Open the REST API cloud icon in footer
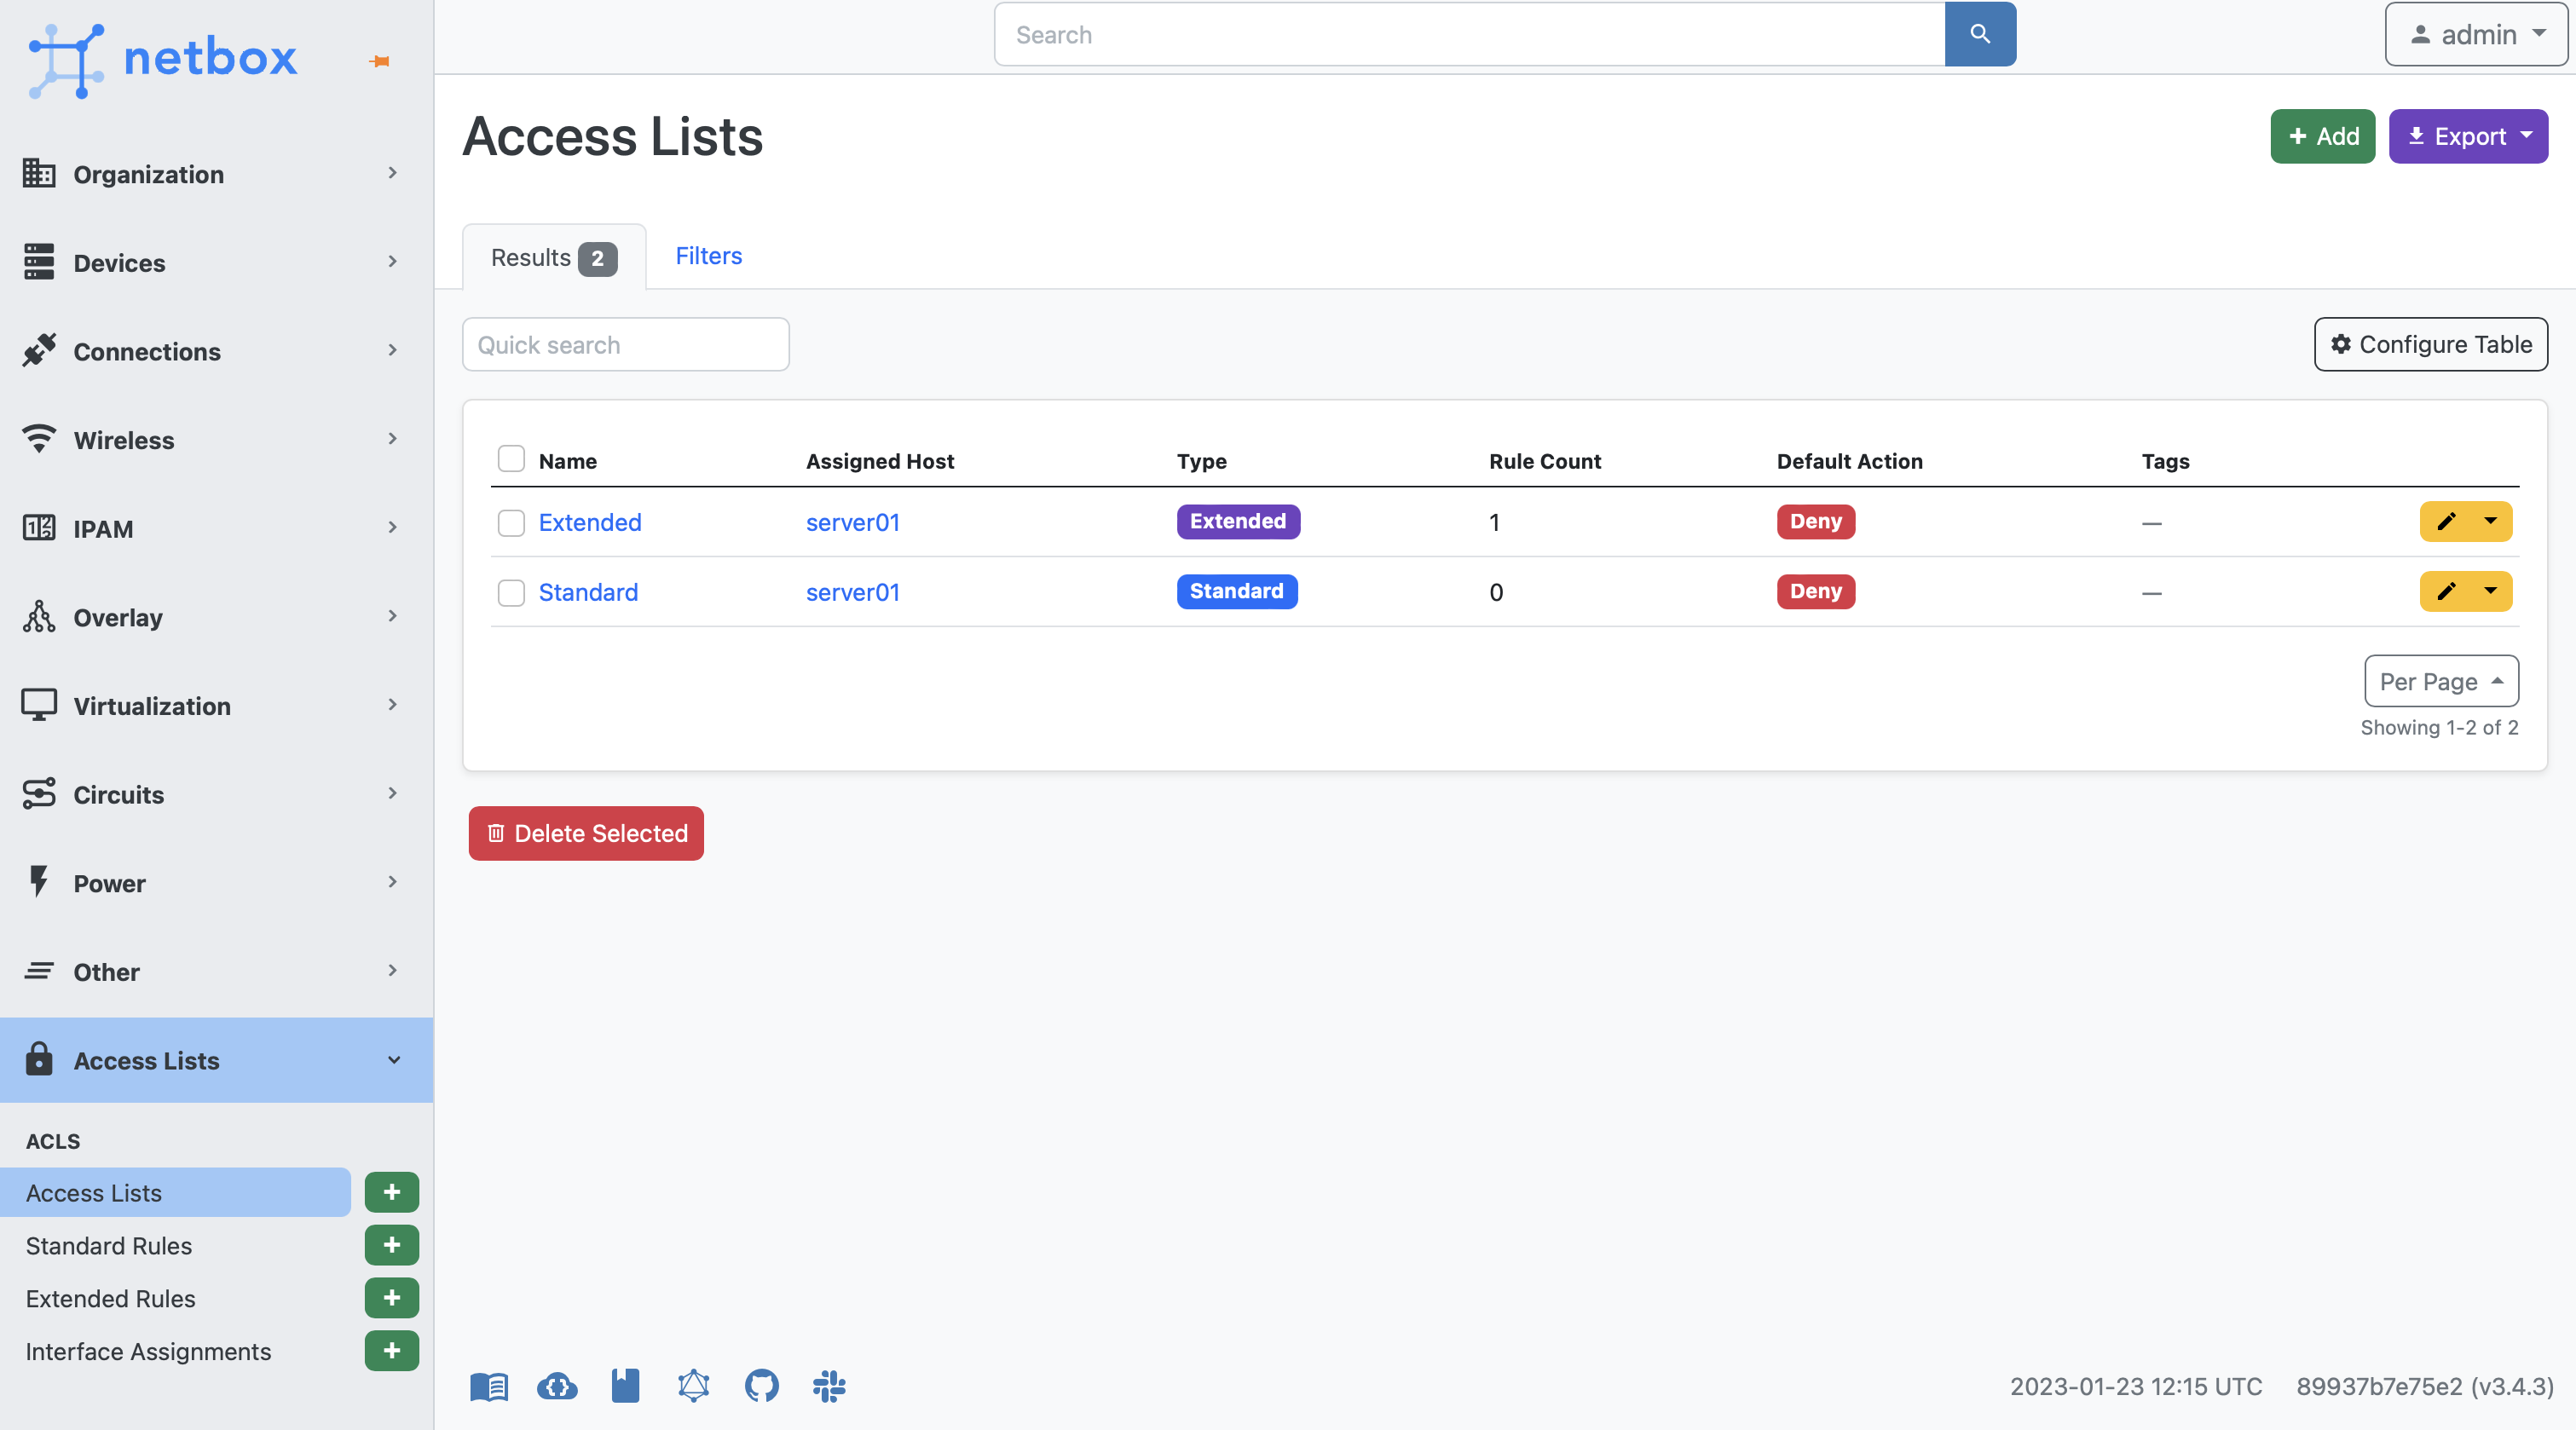 [x=557, y=1387]
